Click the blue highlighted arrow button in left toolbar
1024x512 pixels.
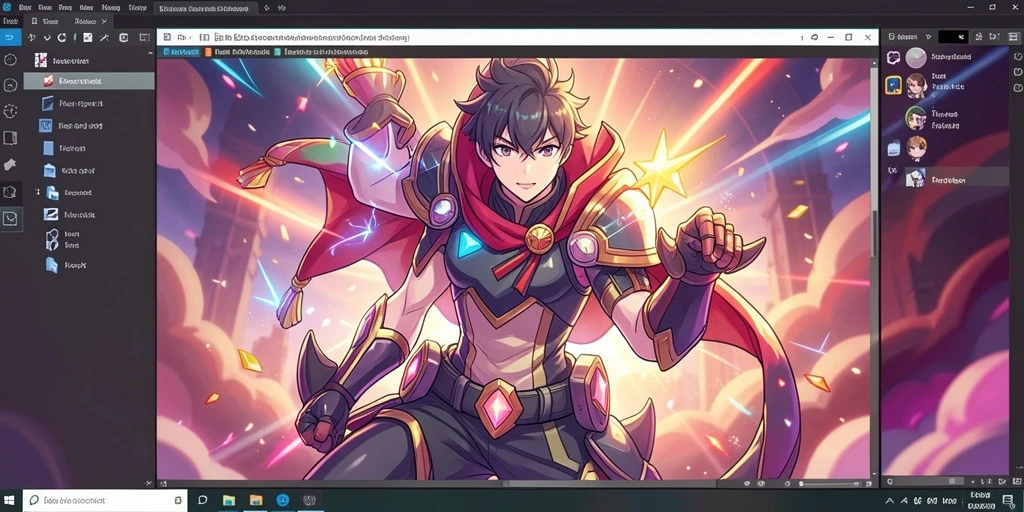pyautogui.click(x=10, y=37)
